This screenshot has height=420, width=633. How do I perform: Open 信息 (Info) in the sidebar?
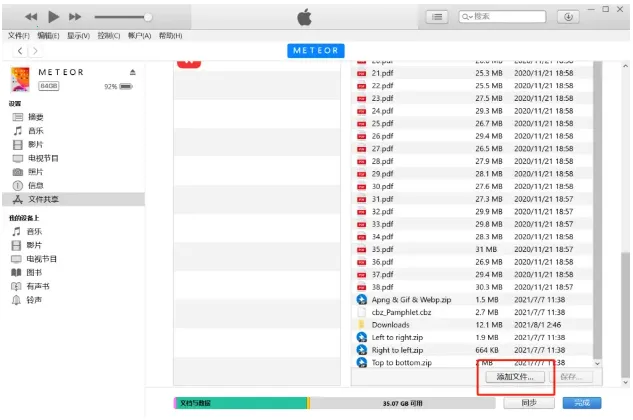coord(35,185)
